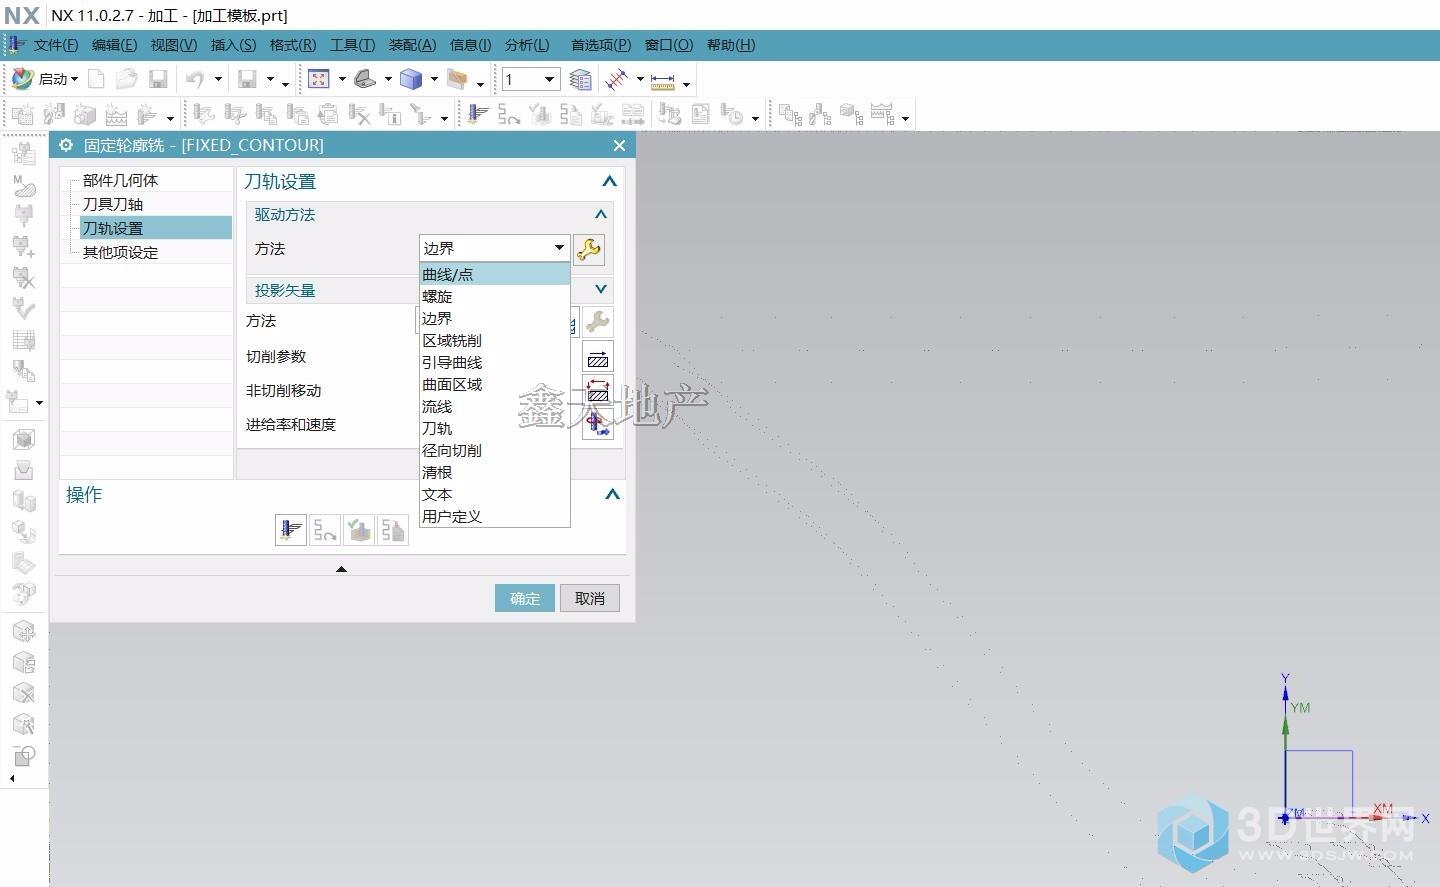Viewport: 1440px width, 887px height.
Task: Open the cutting parameters icon button
Action: click(x=598, y=357)
